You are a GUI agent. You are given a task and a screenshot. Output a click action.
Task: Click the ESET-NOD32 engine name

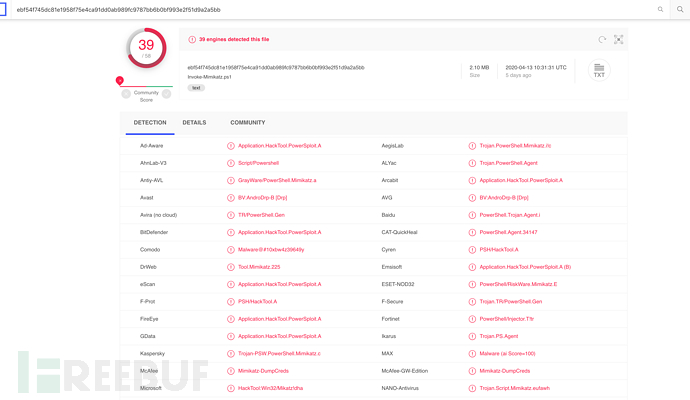coord(398,284)
